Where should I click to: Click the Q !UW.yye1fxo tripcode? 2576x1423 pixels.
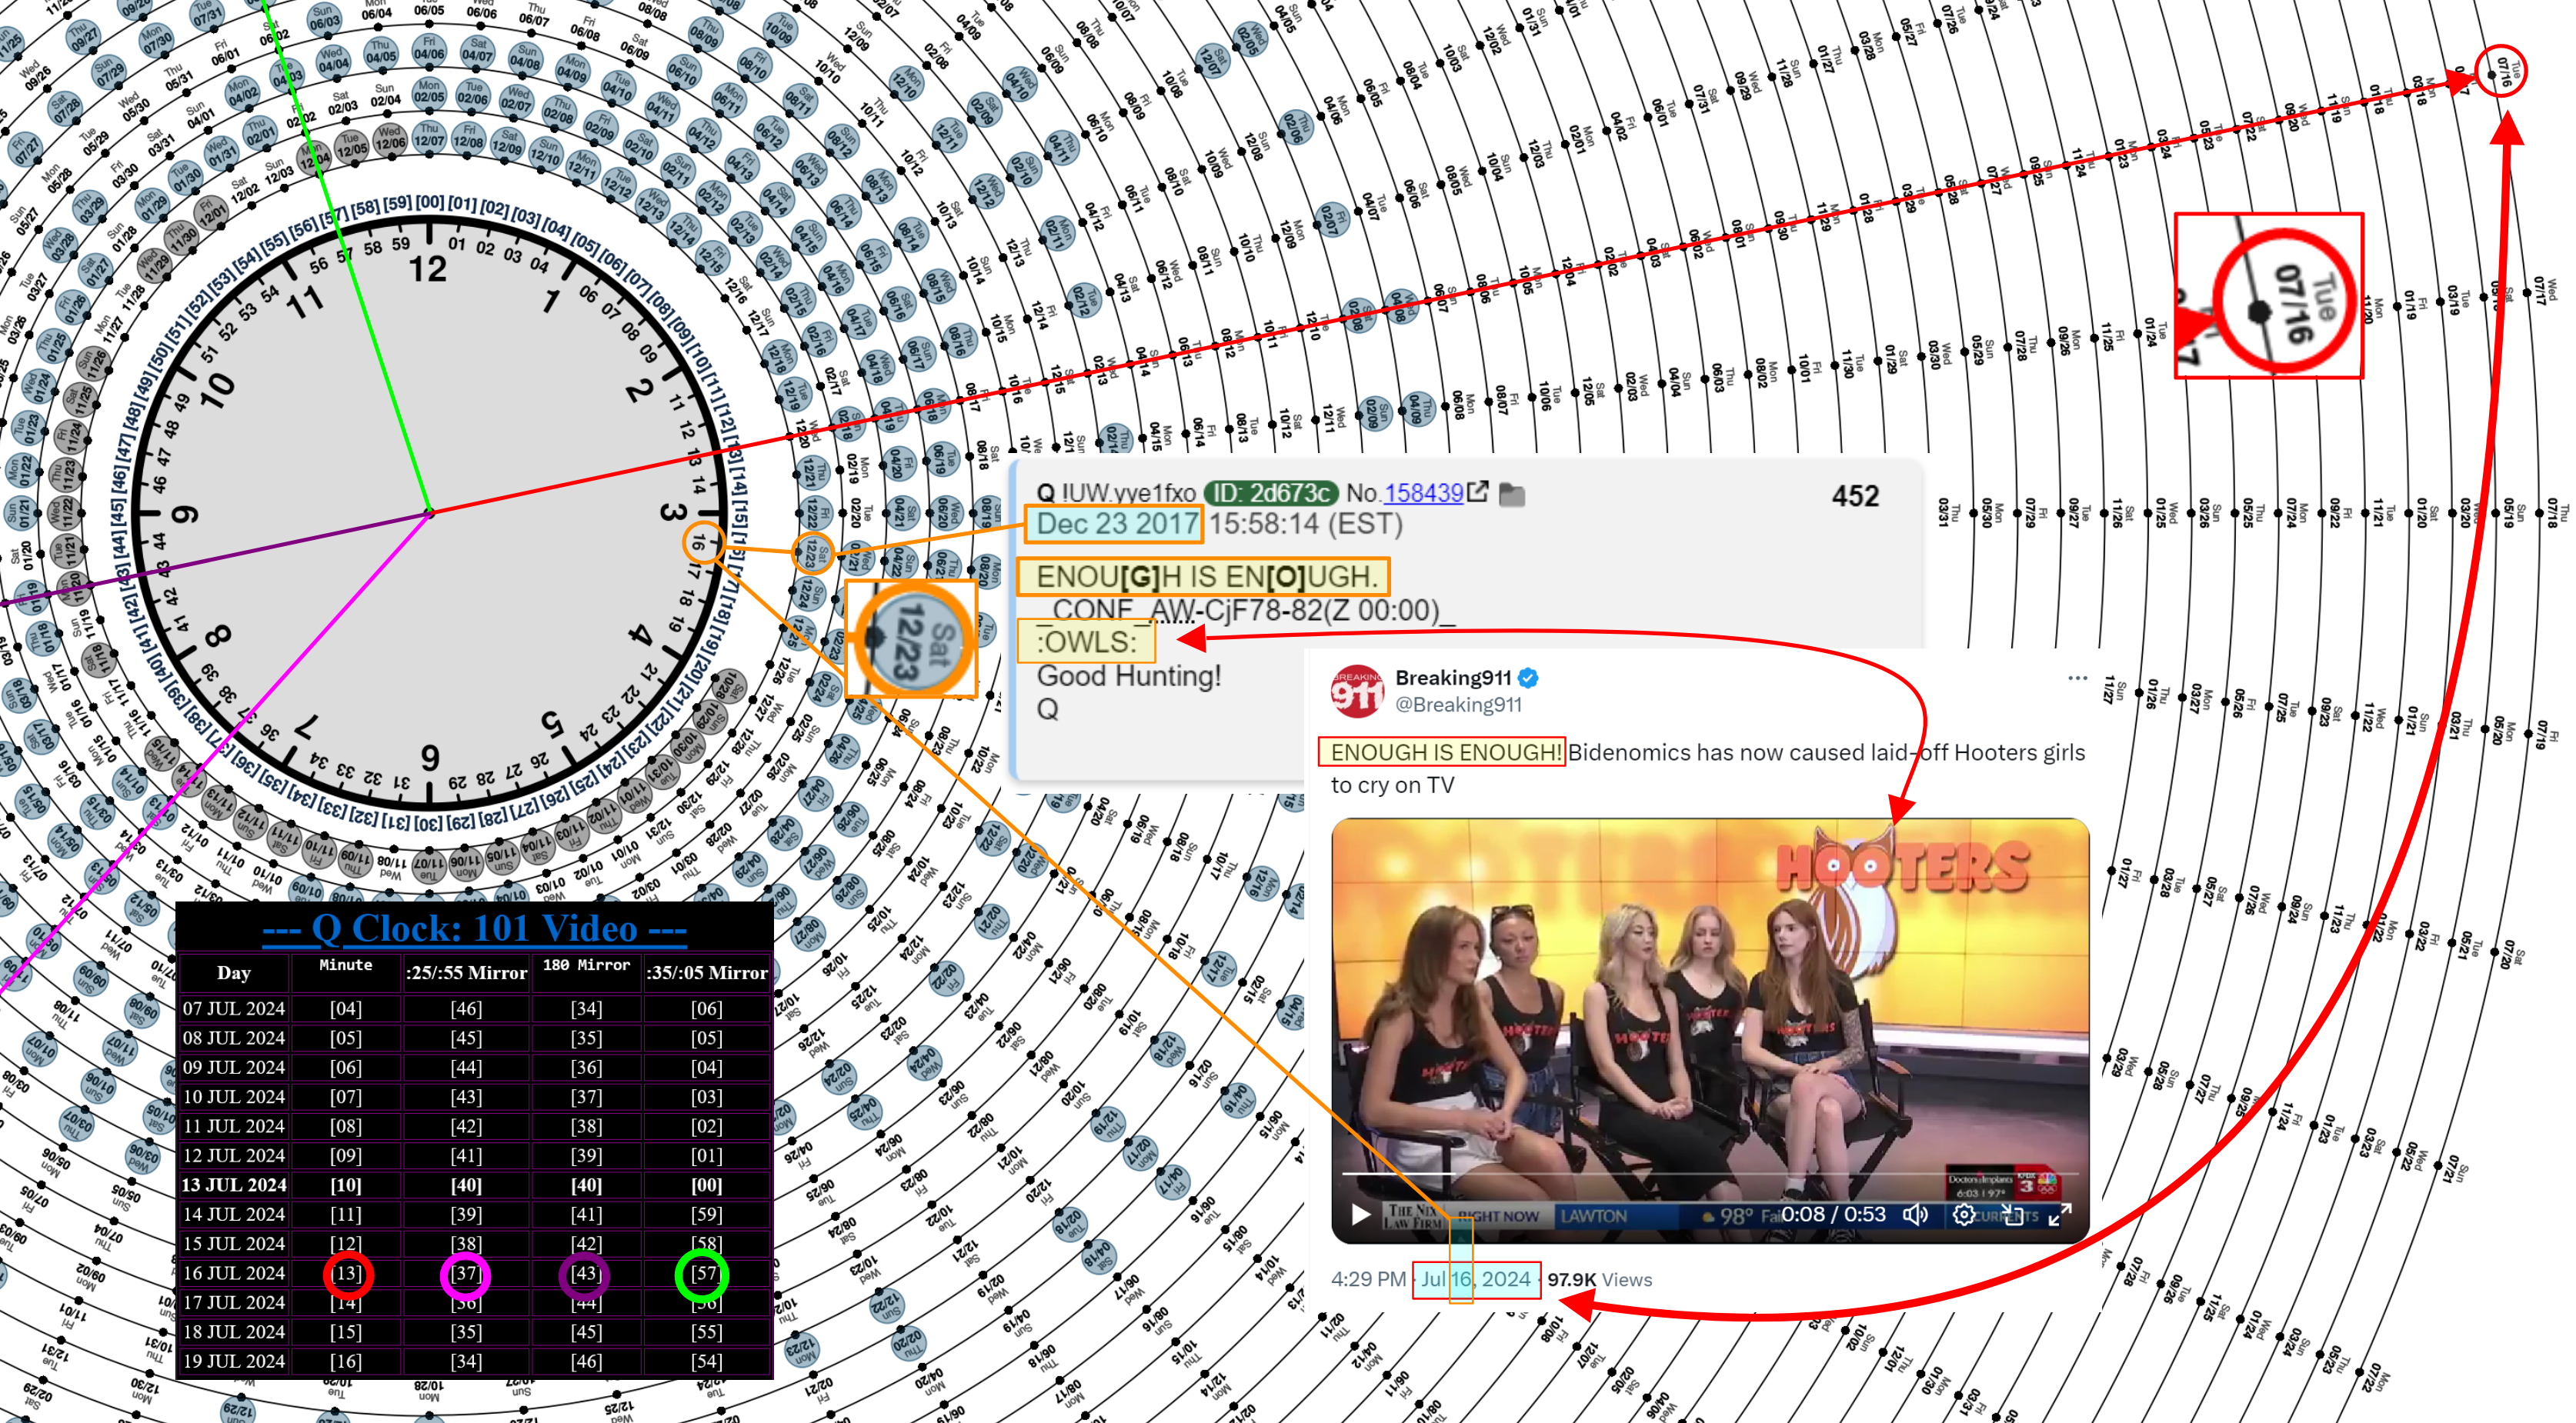click(1115, 493)
